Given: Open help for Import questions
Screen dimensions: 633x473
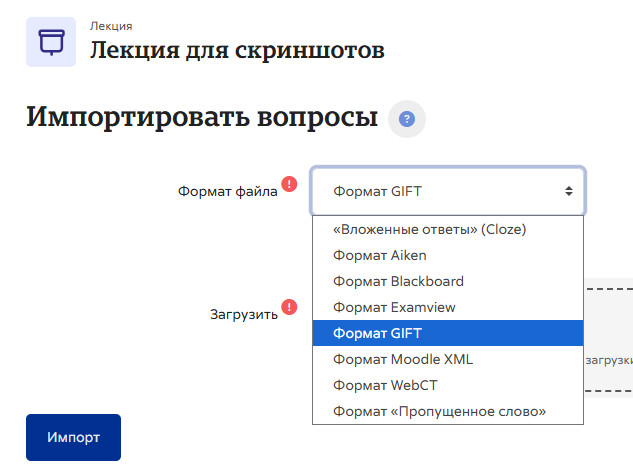Looking at the screenshot, I should point(406,119).
